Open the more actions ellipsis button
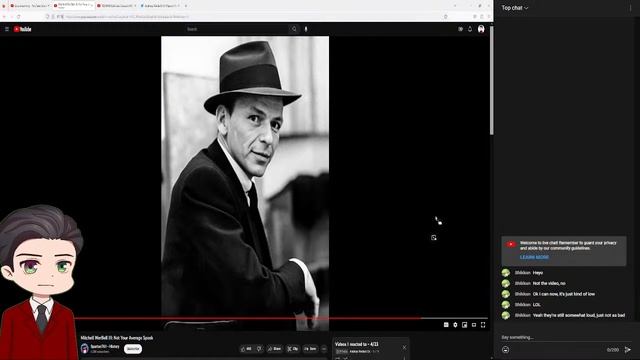Screen dimensions: 640x360 (324, 349)
